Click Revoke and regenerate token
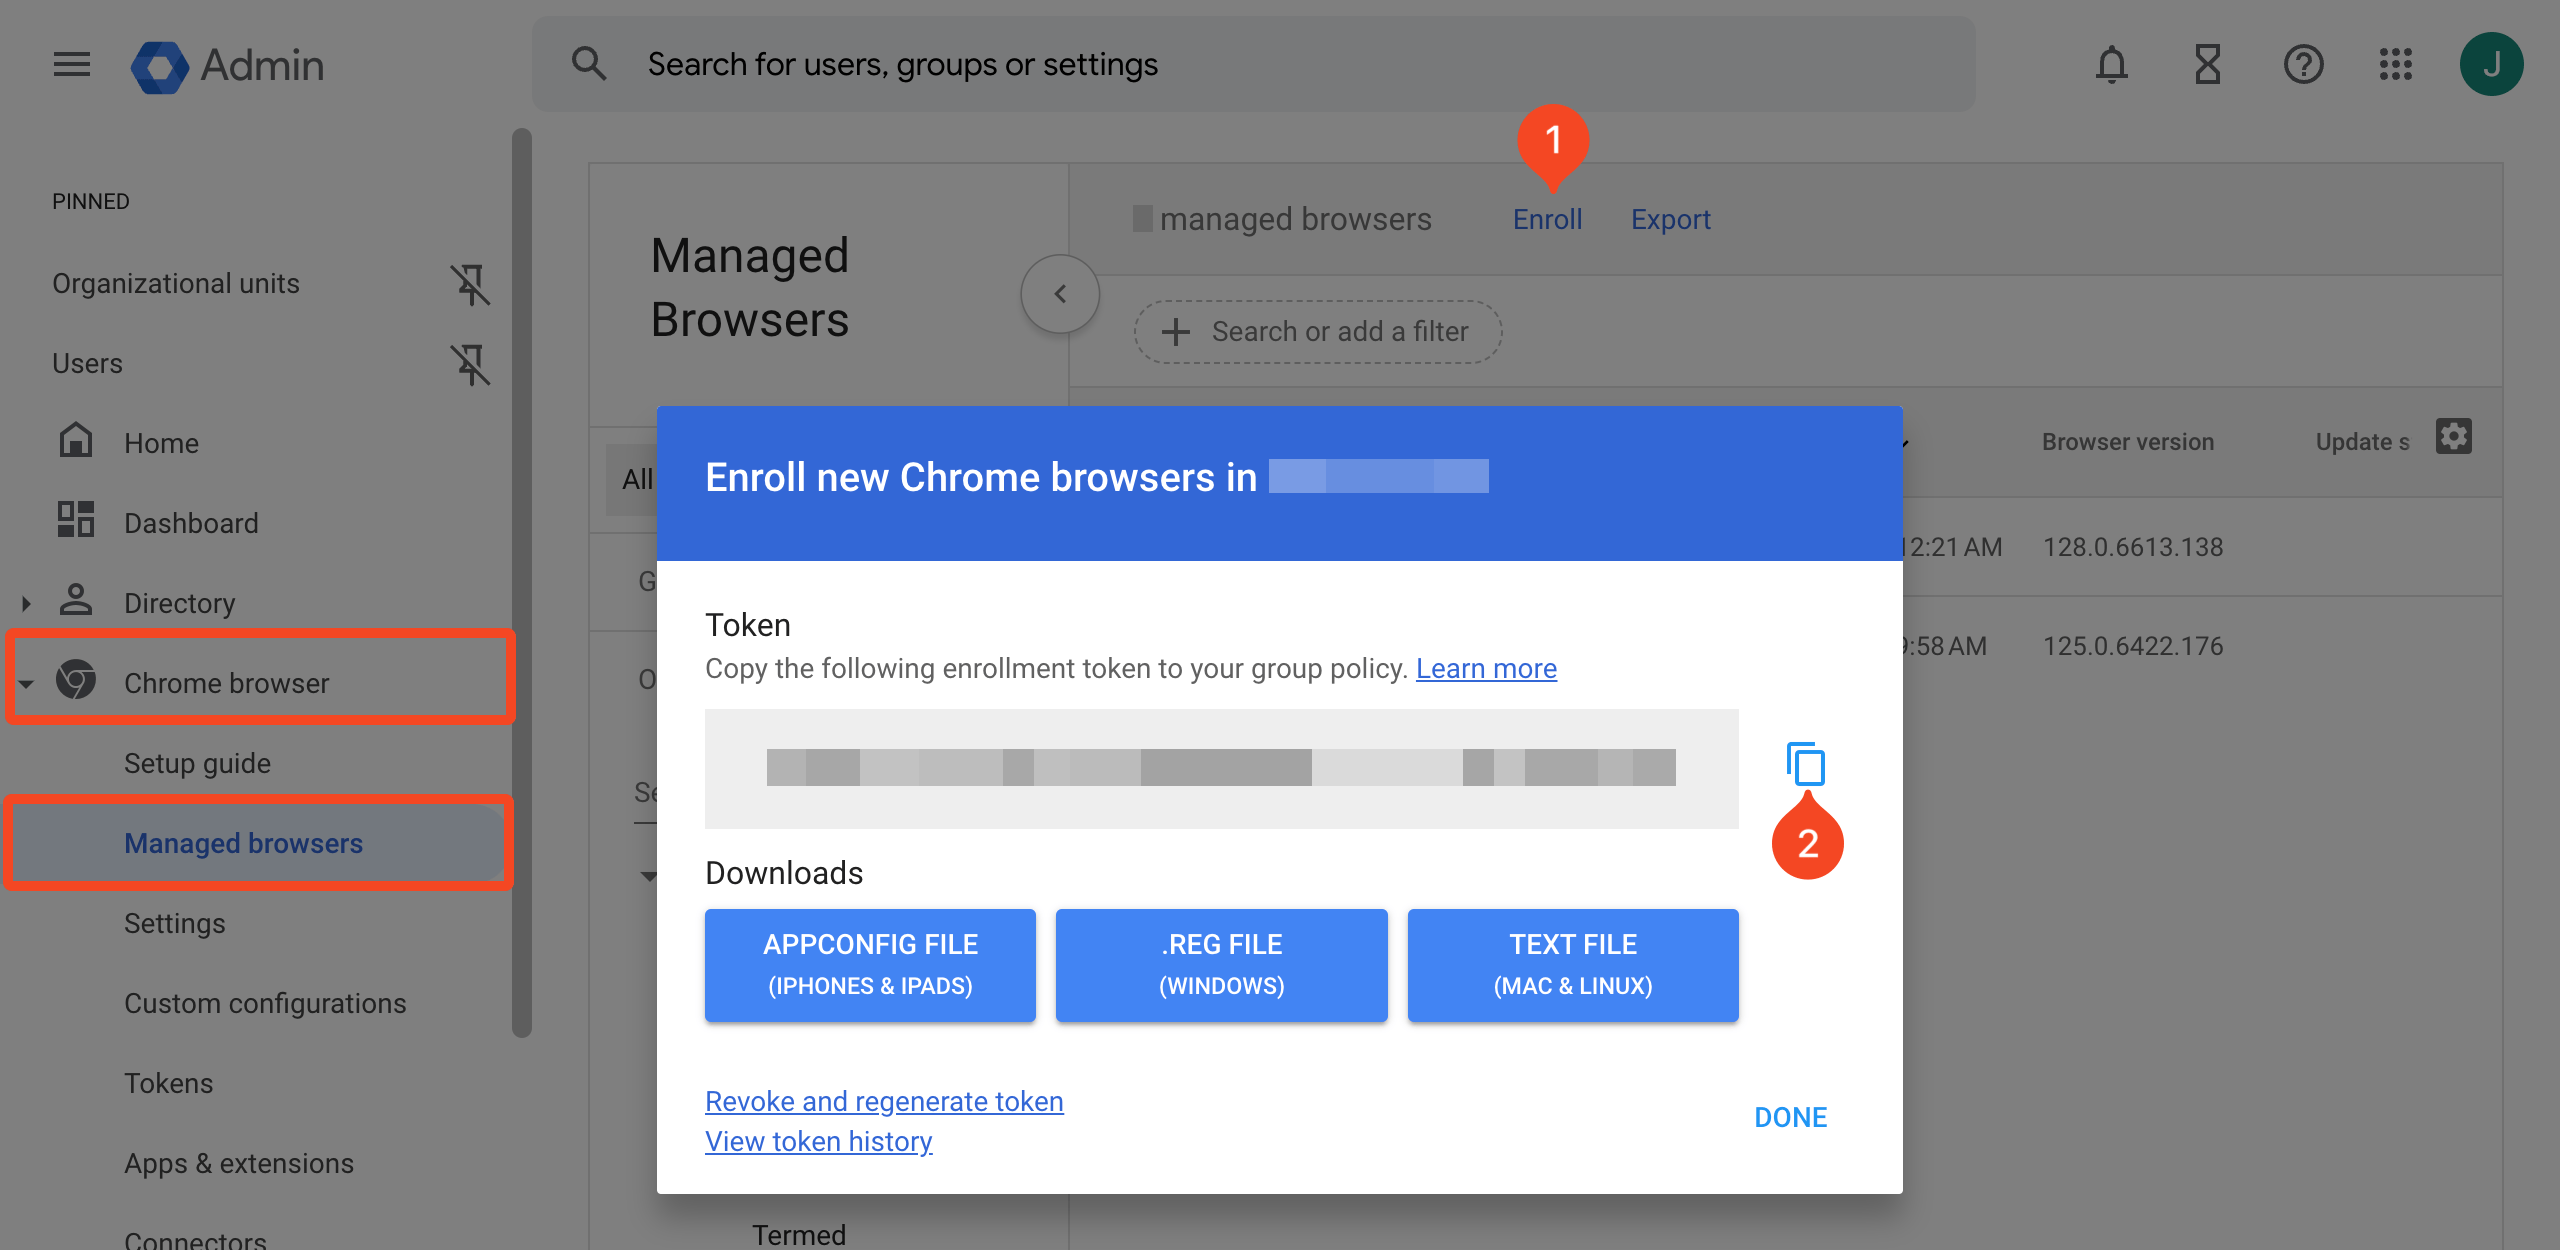The image size is (2560, 1250). [x=884, y=1101]
